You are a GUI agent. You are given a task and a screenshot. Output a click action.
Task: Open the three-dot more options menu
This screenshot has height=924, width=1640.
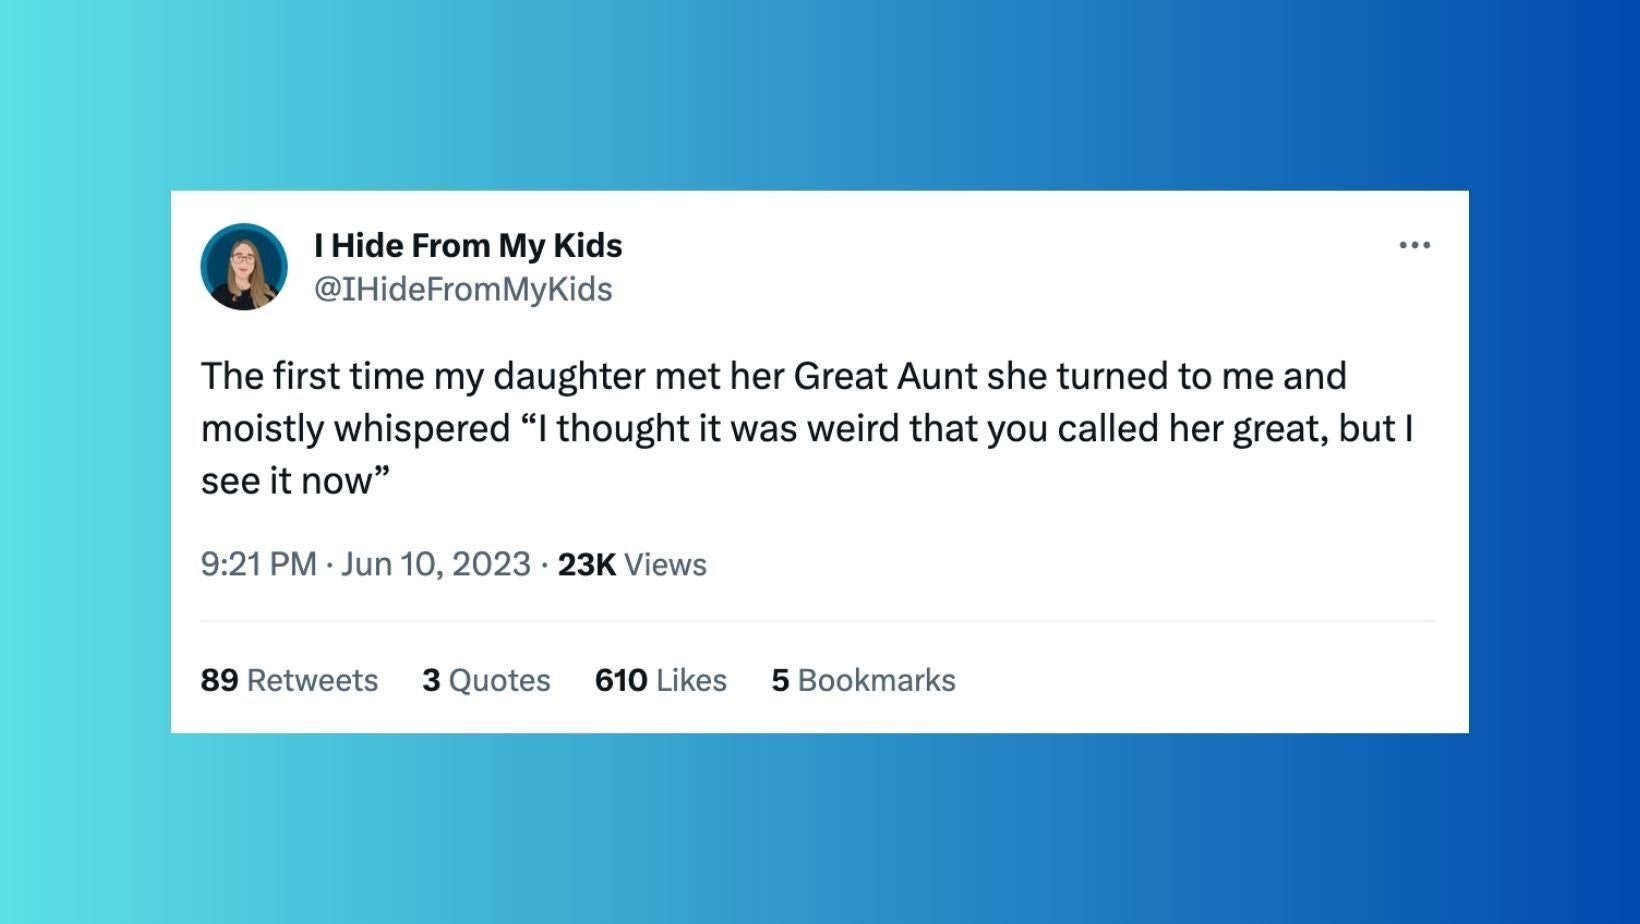click(x=1414, y=245)
